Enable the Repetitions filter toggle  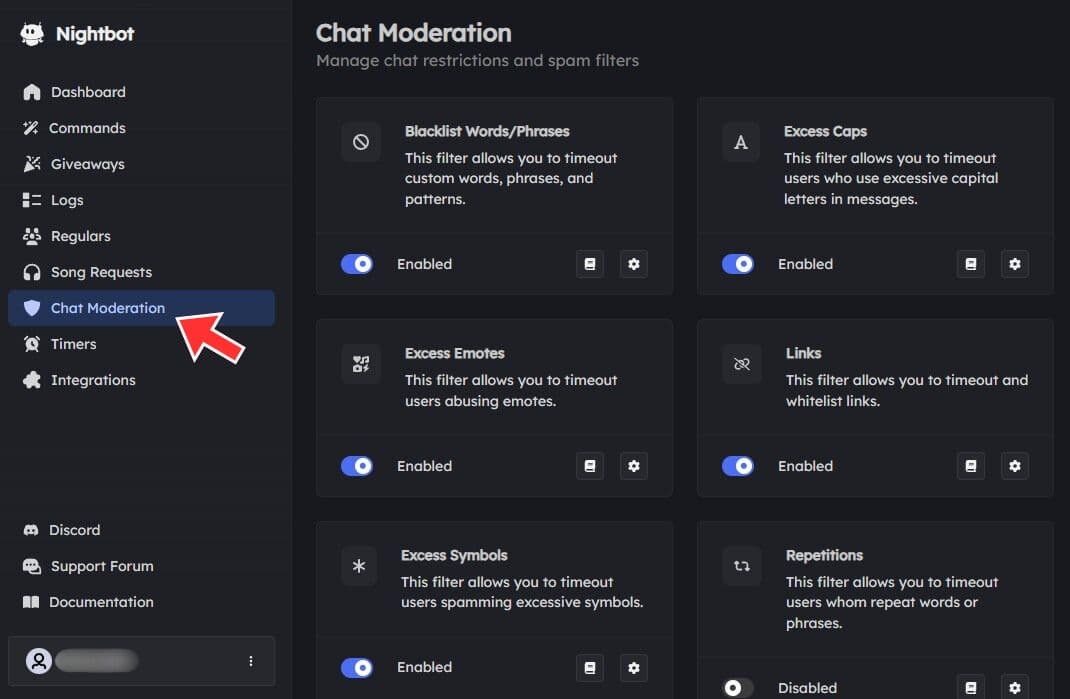[x=738, y=688]
